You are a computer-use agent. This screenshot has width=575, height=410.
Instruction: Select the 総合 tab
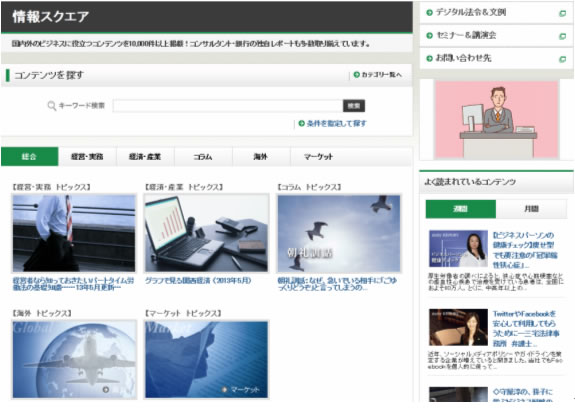(30, 157)
